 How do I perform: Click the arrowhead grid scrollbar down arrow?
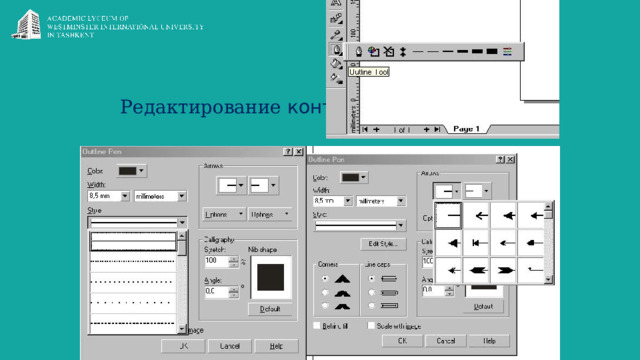[548, 279]
